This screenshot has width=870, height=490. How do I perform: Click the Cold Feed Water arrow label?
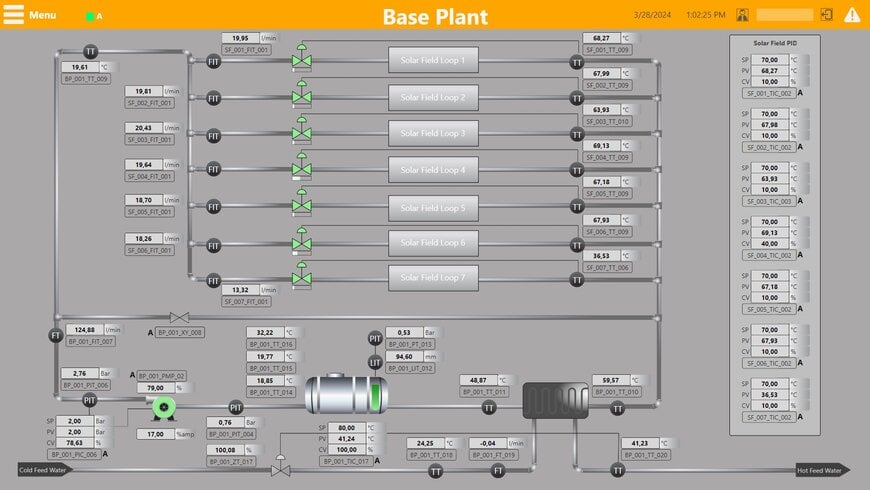tap(44, 470)
